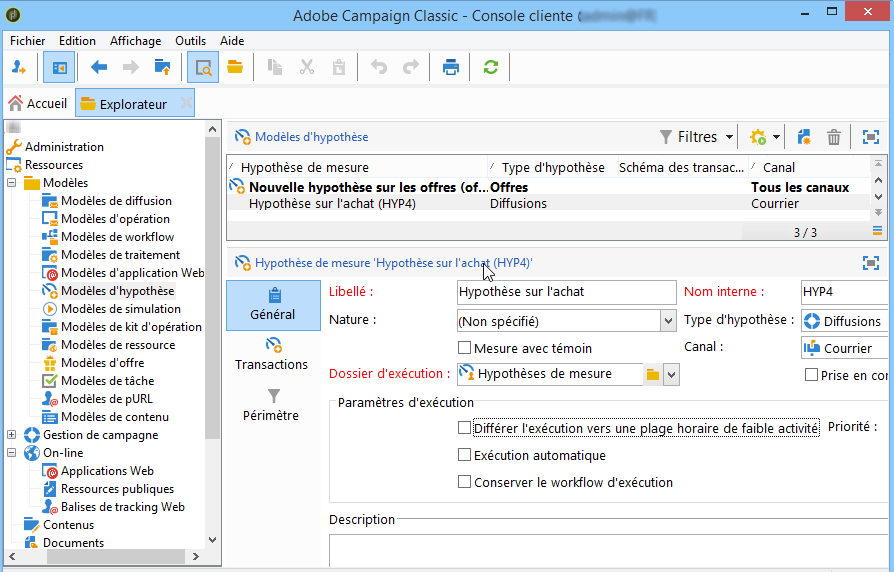Open Administration in the tree
The image size is (894, 572).
tap(64, 147)
